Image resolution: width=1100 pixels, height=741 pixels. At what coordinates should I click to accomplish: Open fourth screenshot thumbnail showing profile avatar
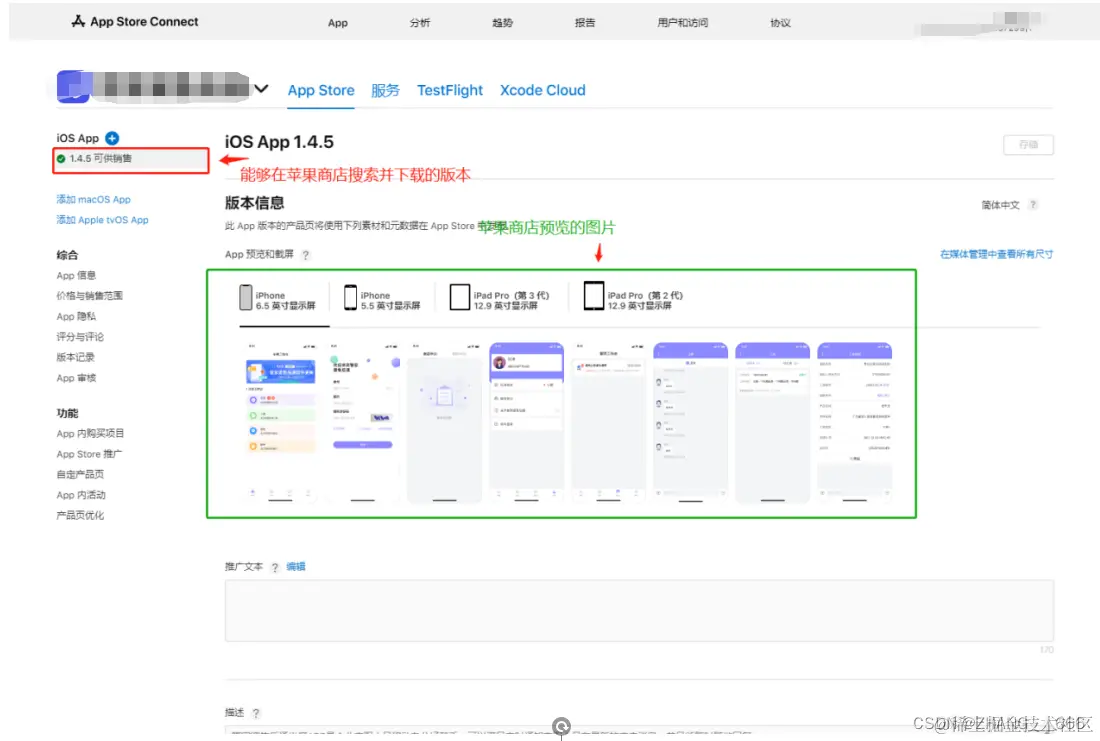[x=526, y=422]
